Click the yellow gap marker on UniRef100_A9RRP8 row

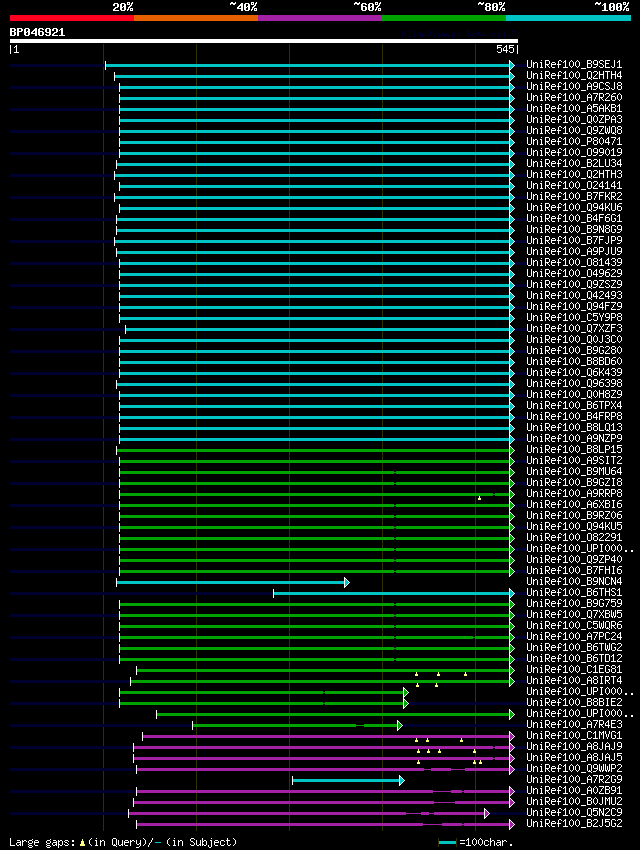click(480, 498)
